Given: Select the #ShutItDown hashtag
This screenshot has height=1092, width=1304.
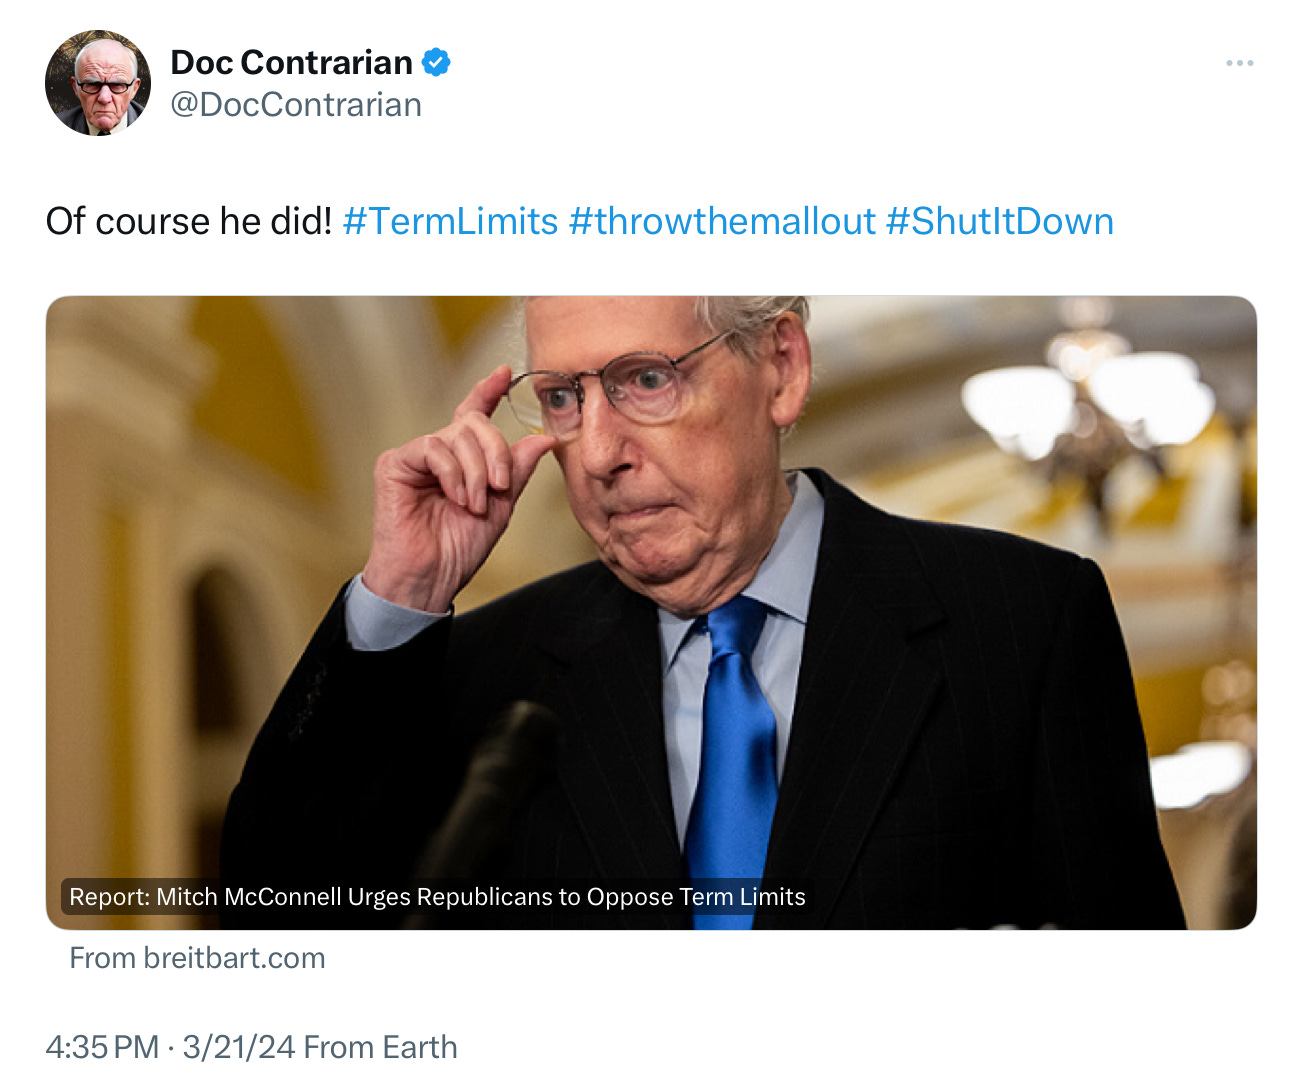Looking at the screenshot, I should [x=999, y=221].
